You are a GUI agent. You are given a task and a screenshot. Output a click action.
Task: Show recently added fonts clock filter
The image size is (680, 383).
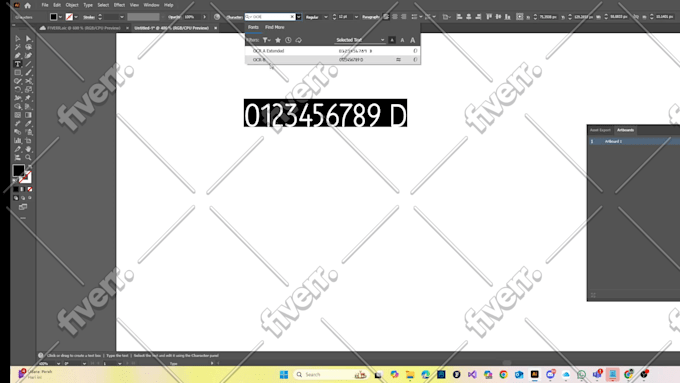pyautogui.click(x=288, y=40)
